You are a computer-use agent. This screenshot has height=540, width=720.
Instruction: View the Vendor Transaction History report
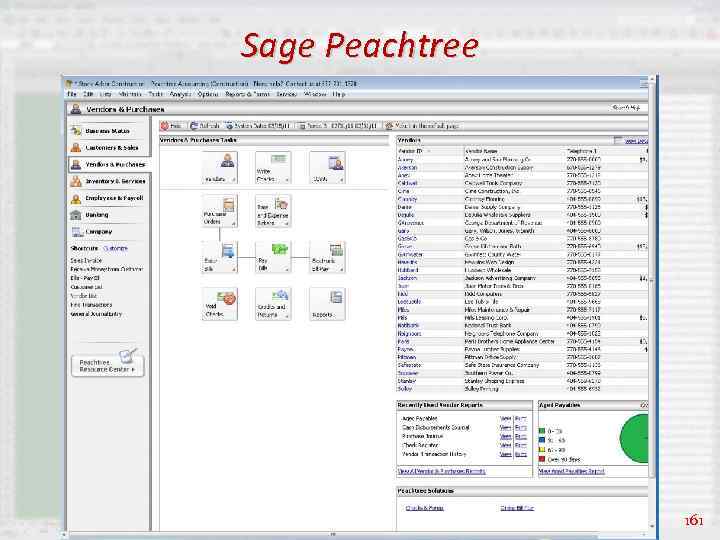[x=506, y=454]
